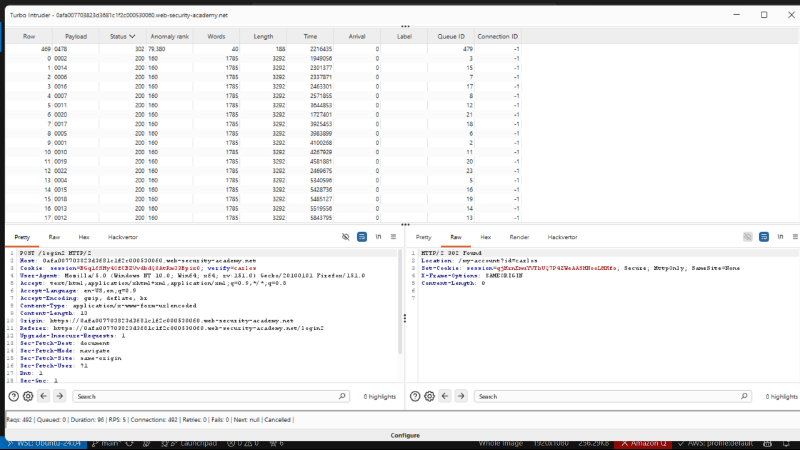Click Amazon Q item in VS Code status bar
The height and width of the screenshot is (450, 800).
click(x=643, y=443)
